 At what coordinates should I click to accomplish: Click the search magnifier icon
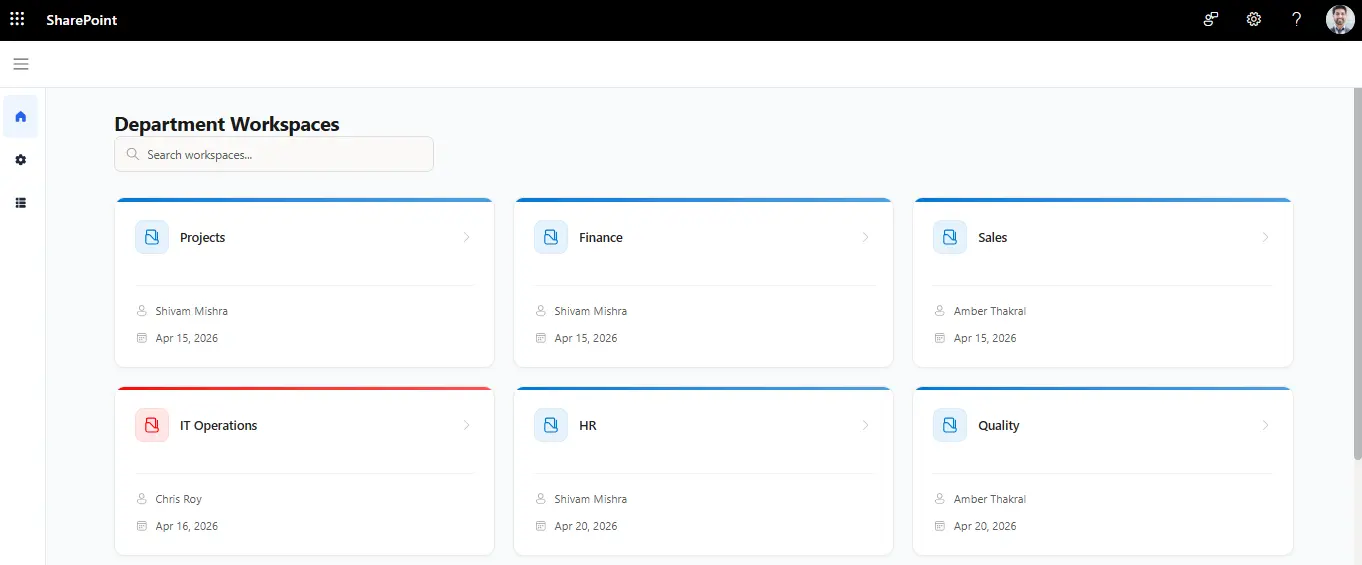pos(133,154)
